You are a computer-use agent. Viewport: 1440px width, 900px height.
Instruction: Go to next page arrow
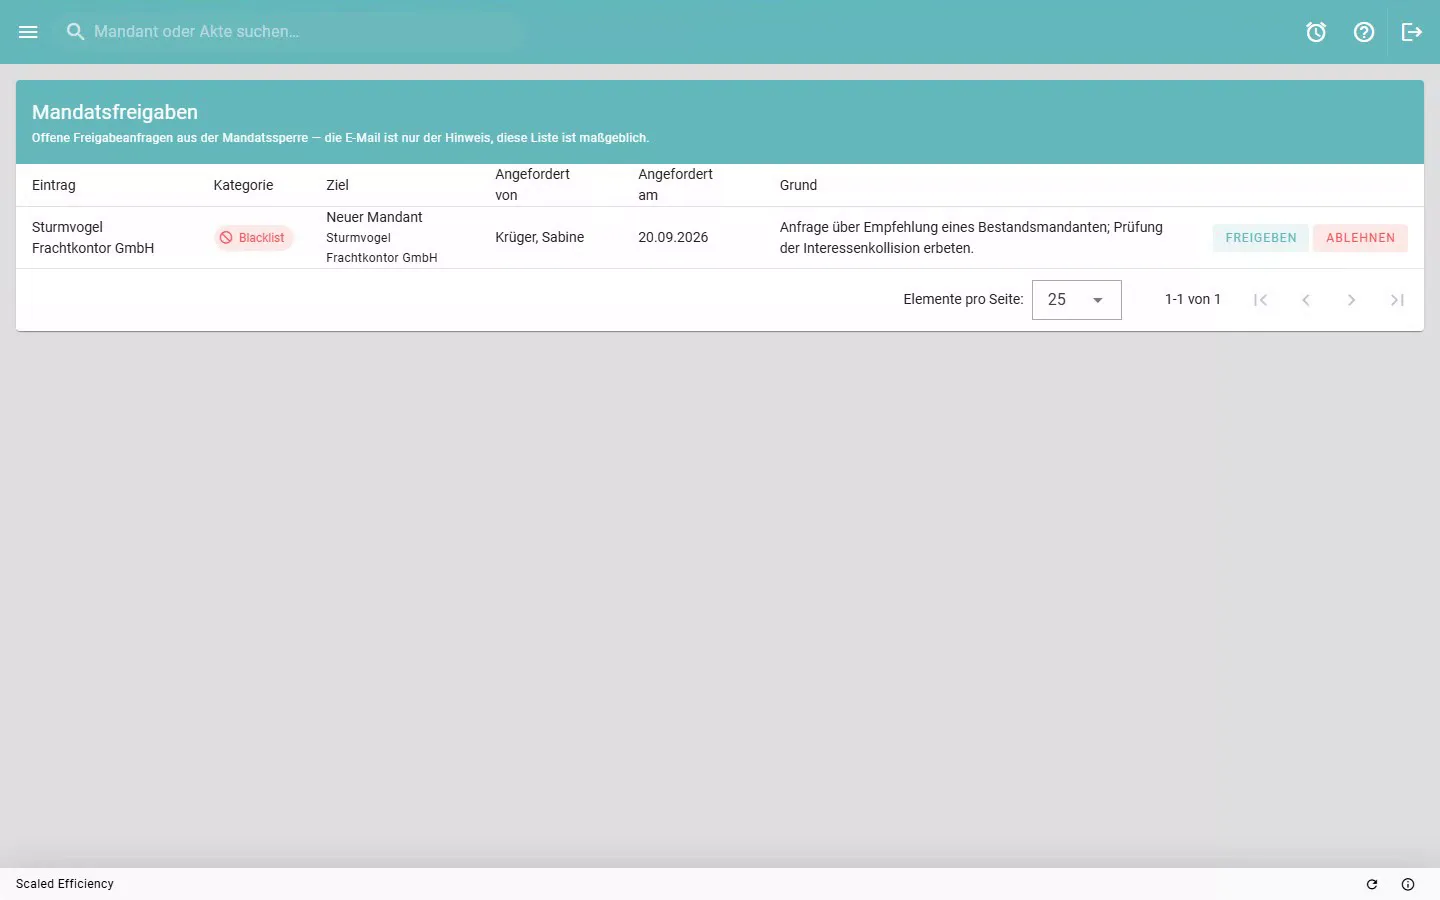[1351, 300]
